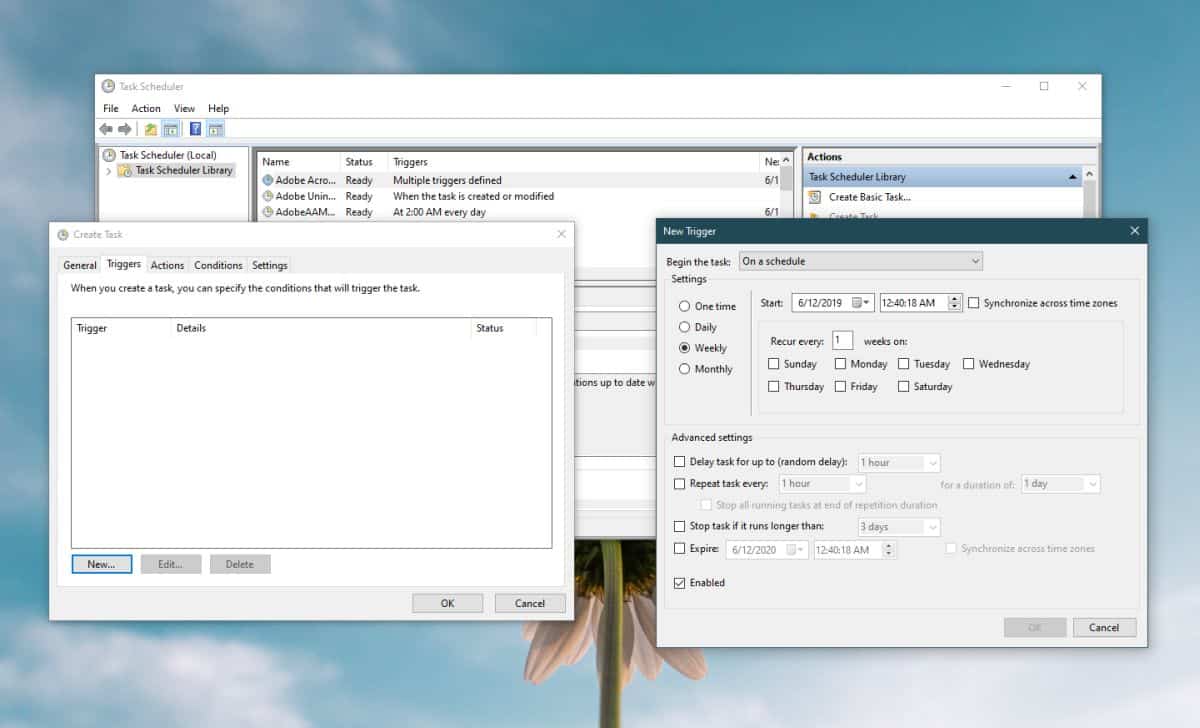Screen dimensions: 1200x728
Task: Open the Expire date calendar picker
Action: point(797,550)
